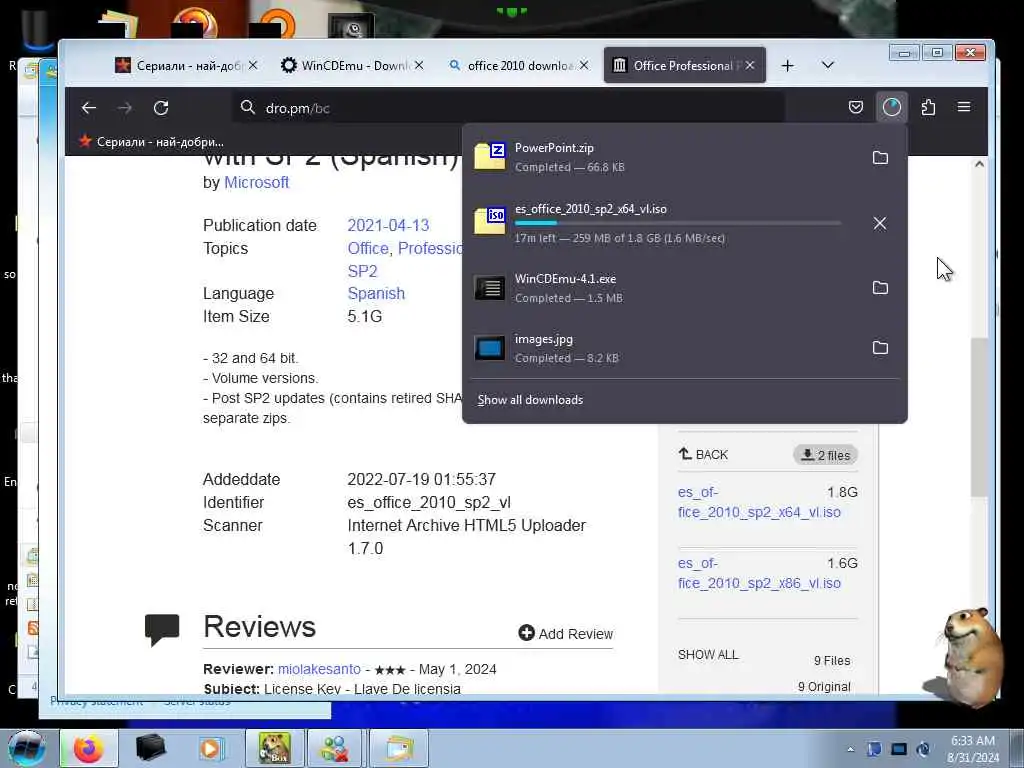Close the Office Professional tab
This screenshot has width=1024, height=768.
point(750,65)
